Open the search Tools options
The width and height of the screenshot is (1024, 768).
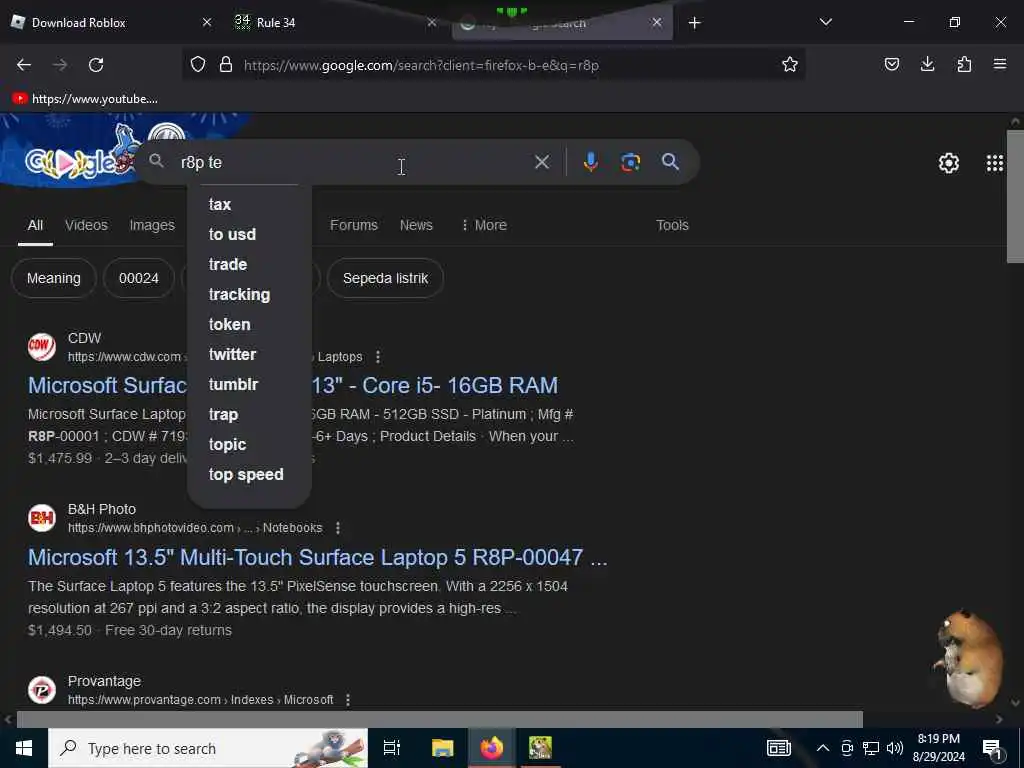[672, 225]
